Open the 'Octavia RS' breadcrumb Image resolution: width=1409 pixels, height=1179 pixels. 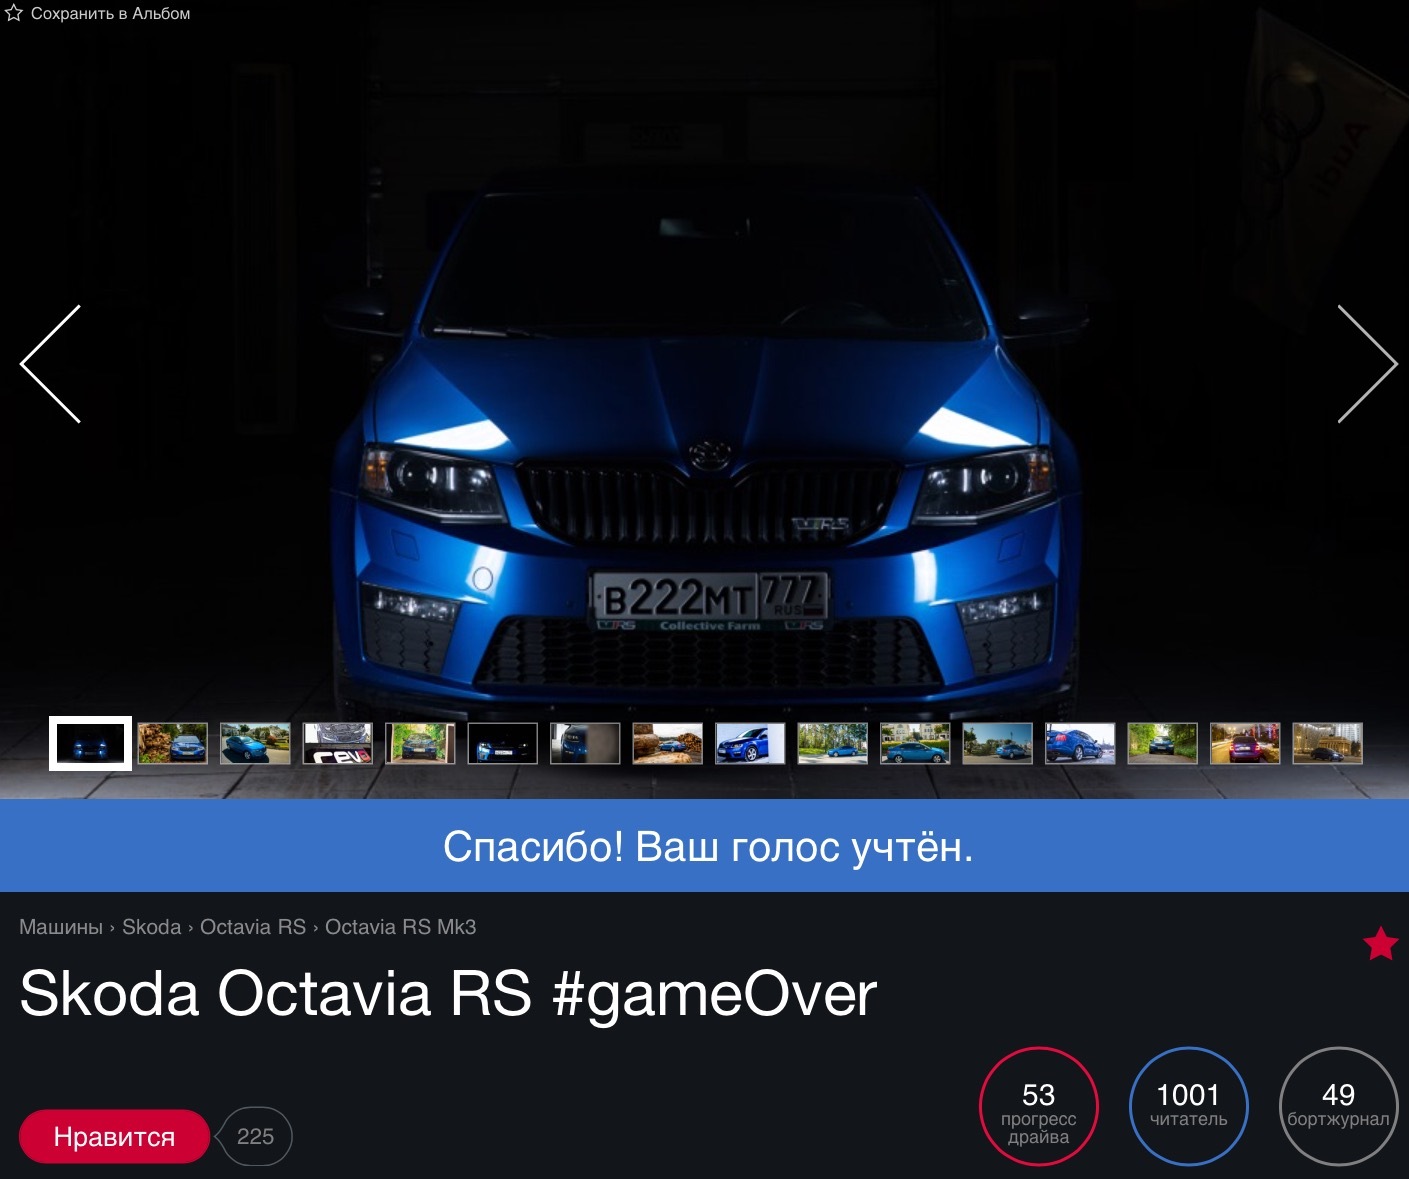coord(253,927)
